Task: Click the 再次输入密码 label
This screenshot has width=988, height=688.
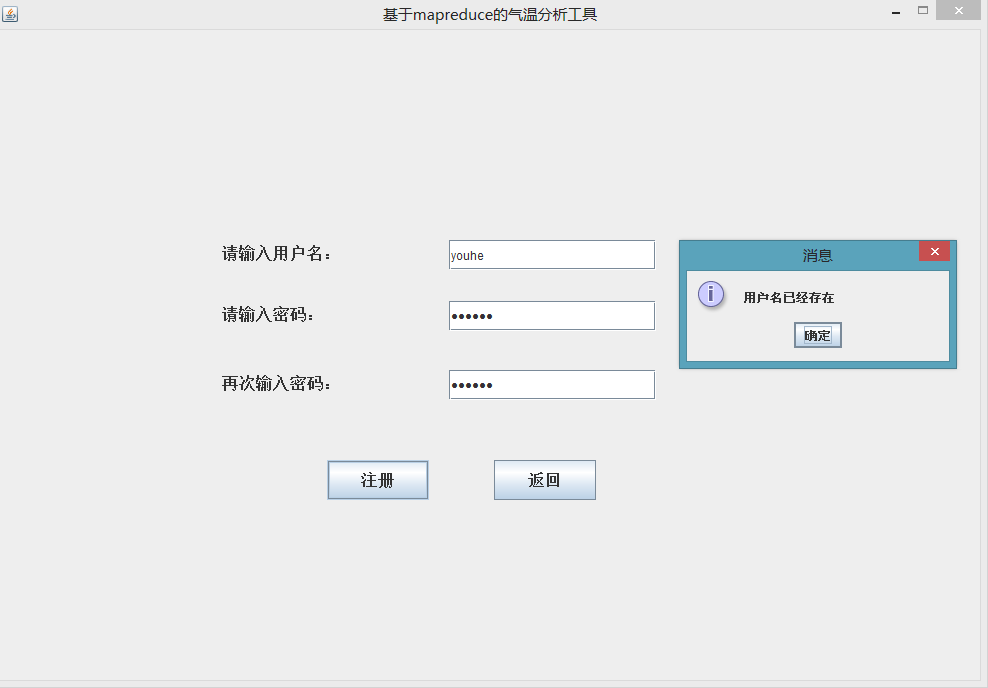Action: click(276, 384)
